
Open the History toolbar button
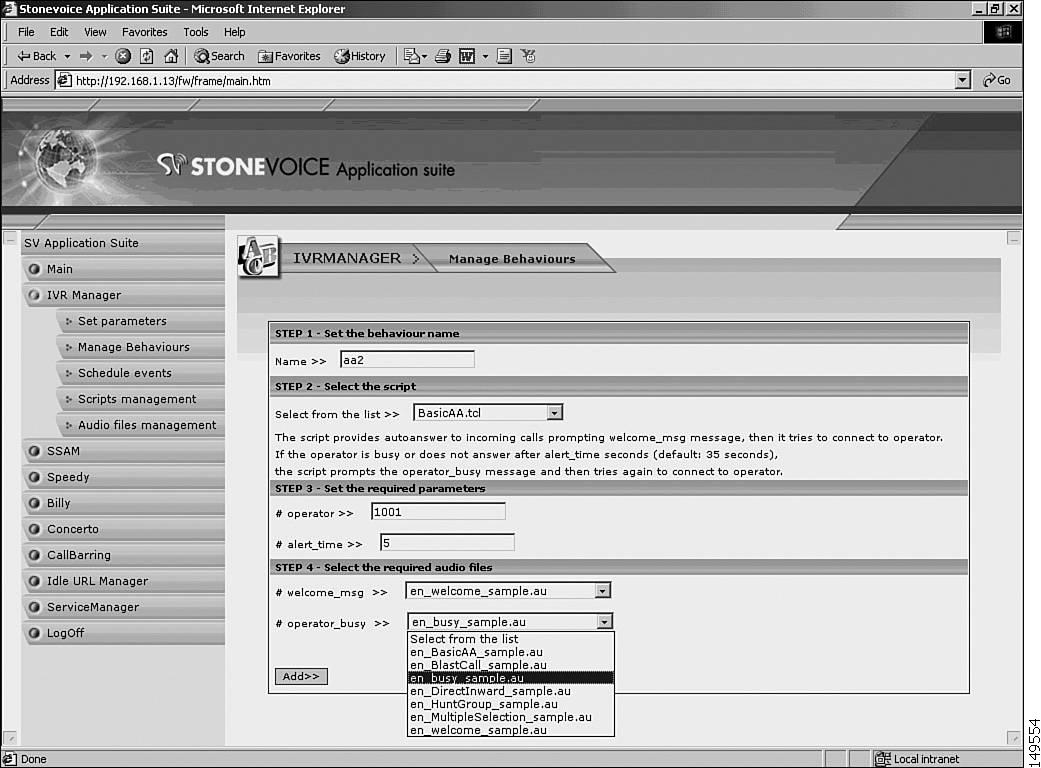coord(360,56)
